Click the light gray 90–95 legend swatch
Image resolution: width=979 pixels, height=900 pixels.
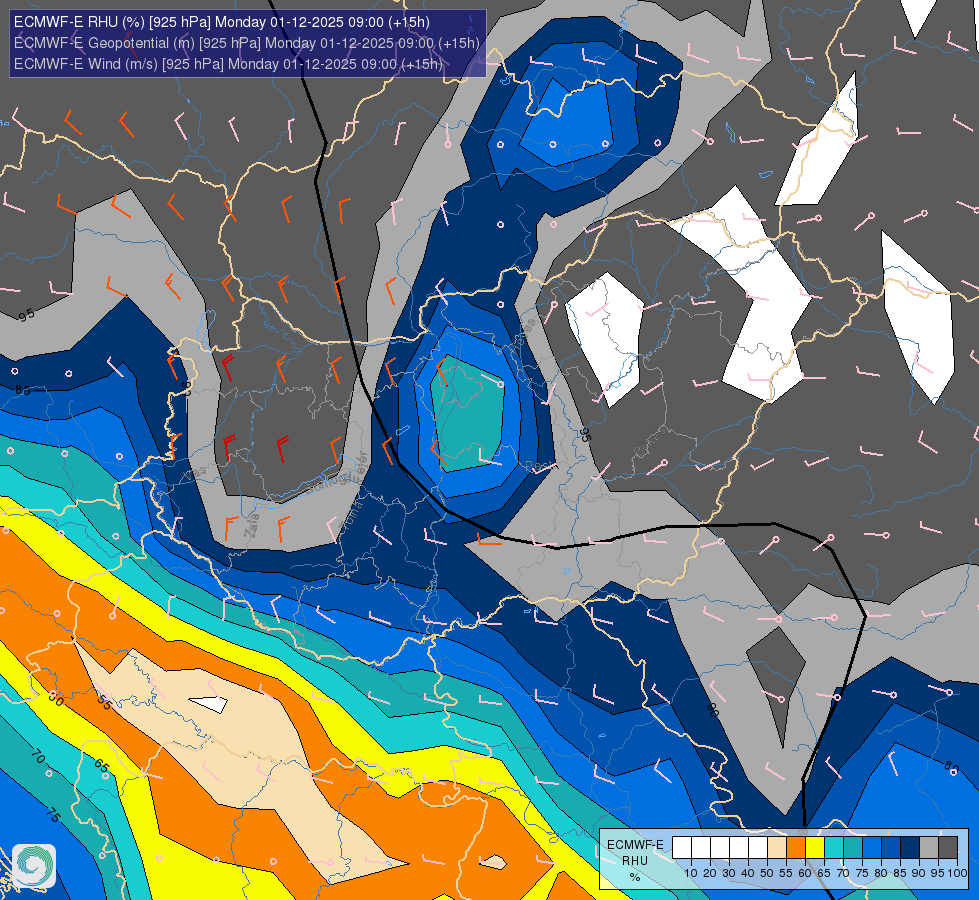coord(929,848)
